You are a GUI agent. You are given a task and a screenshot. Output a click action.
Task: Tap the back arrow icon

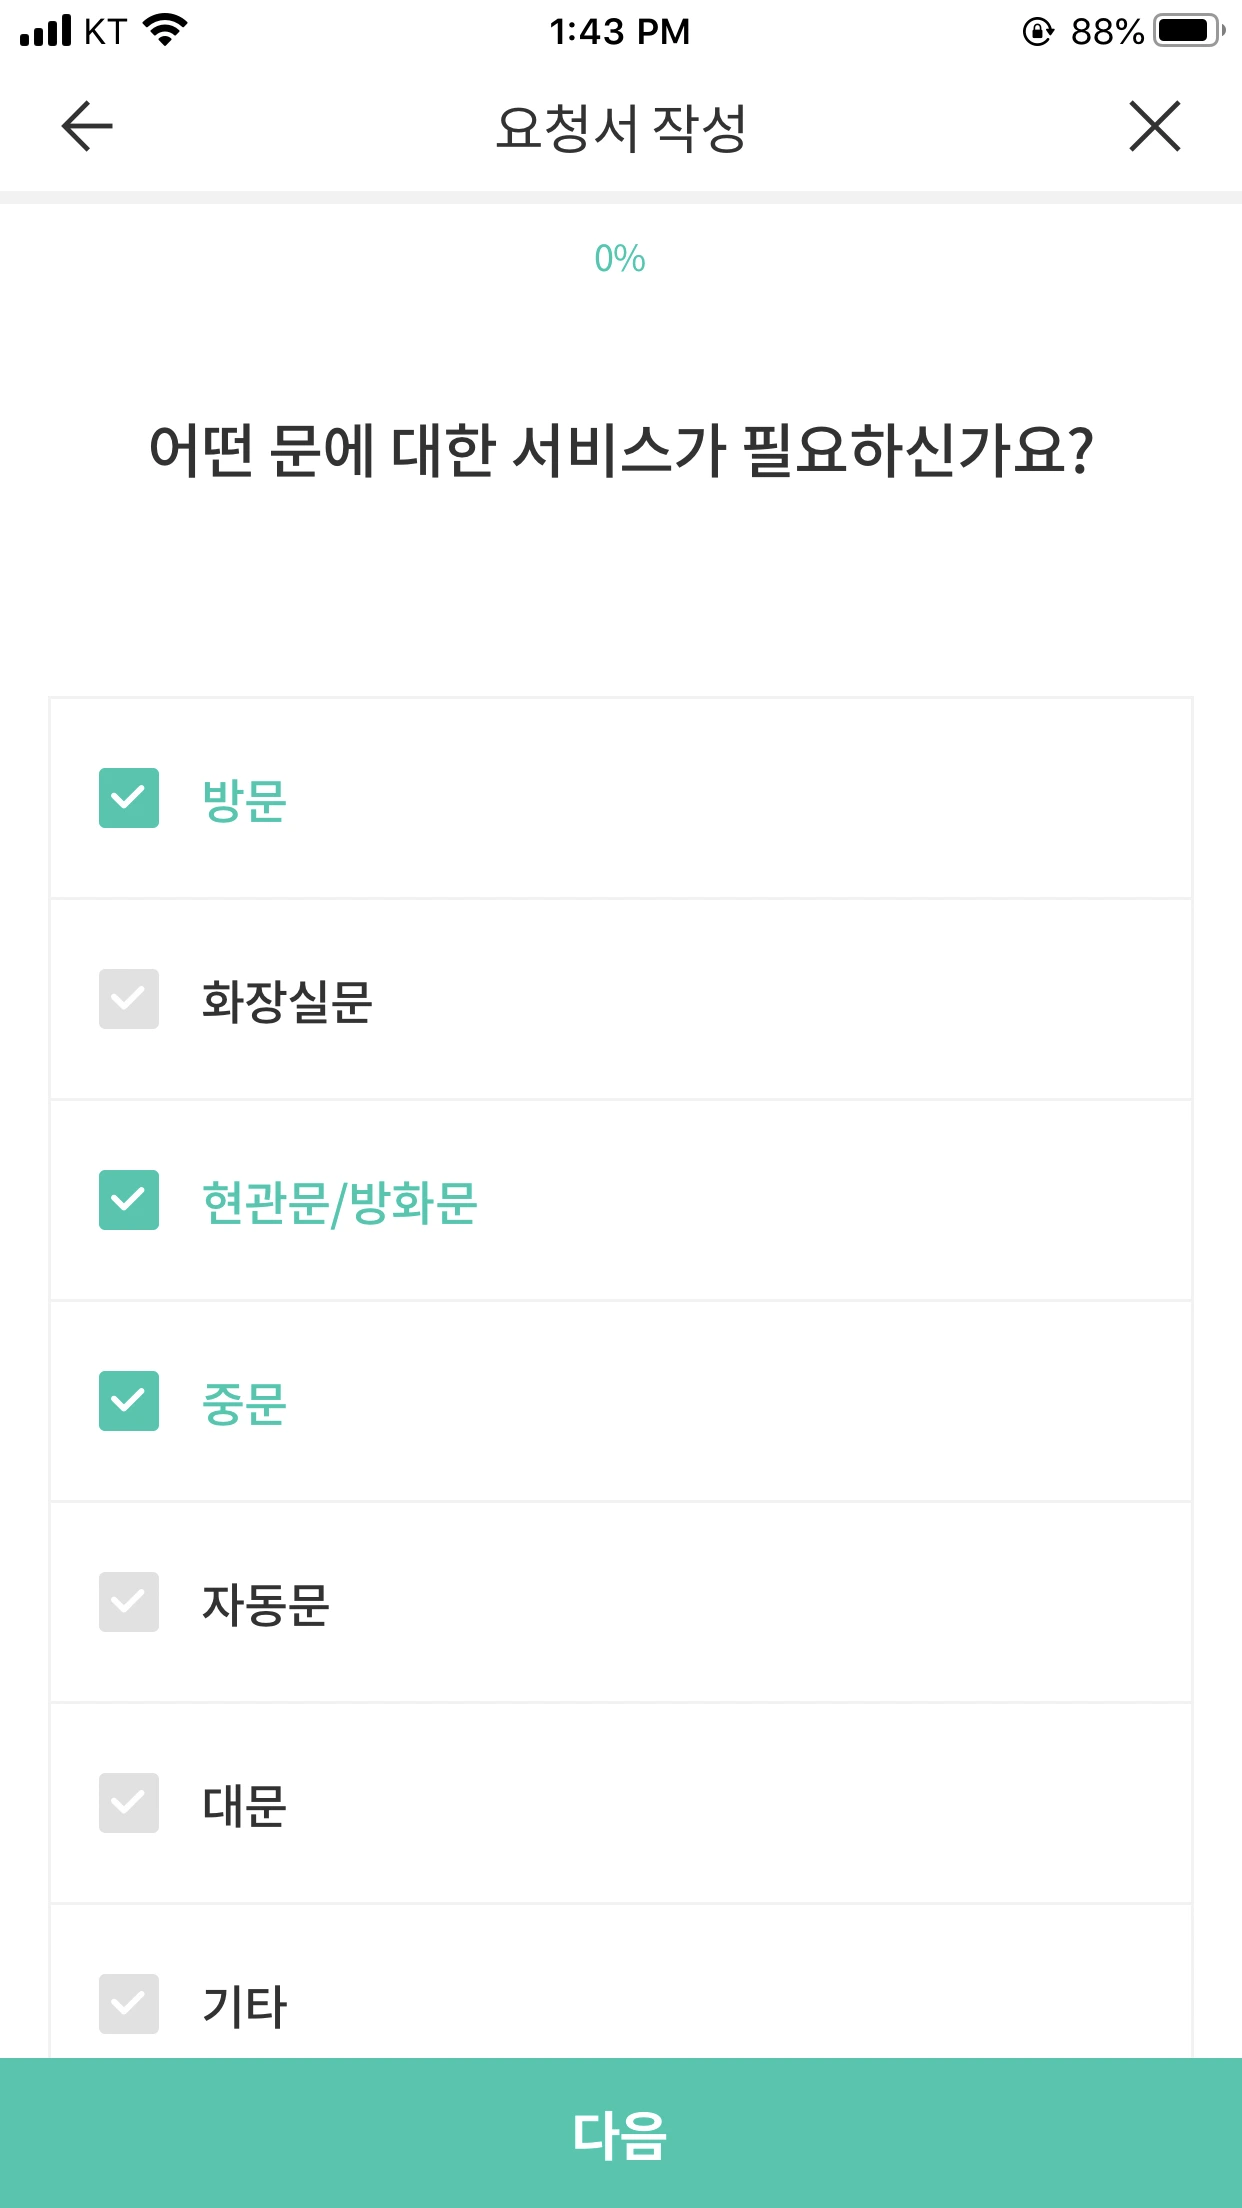[87, 126]
